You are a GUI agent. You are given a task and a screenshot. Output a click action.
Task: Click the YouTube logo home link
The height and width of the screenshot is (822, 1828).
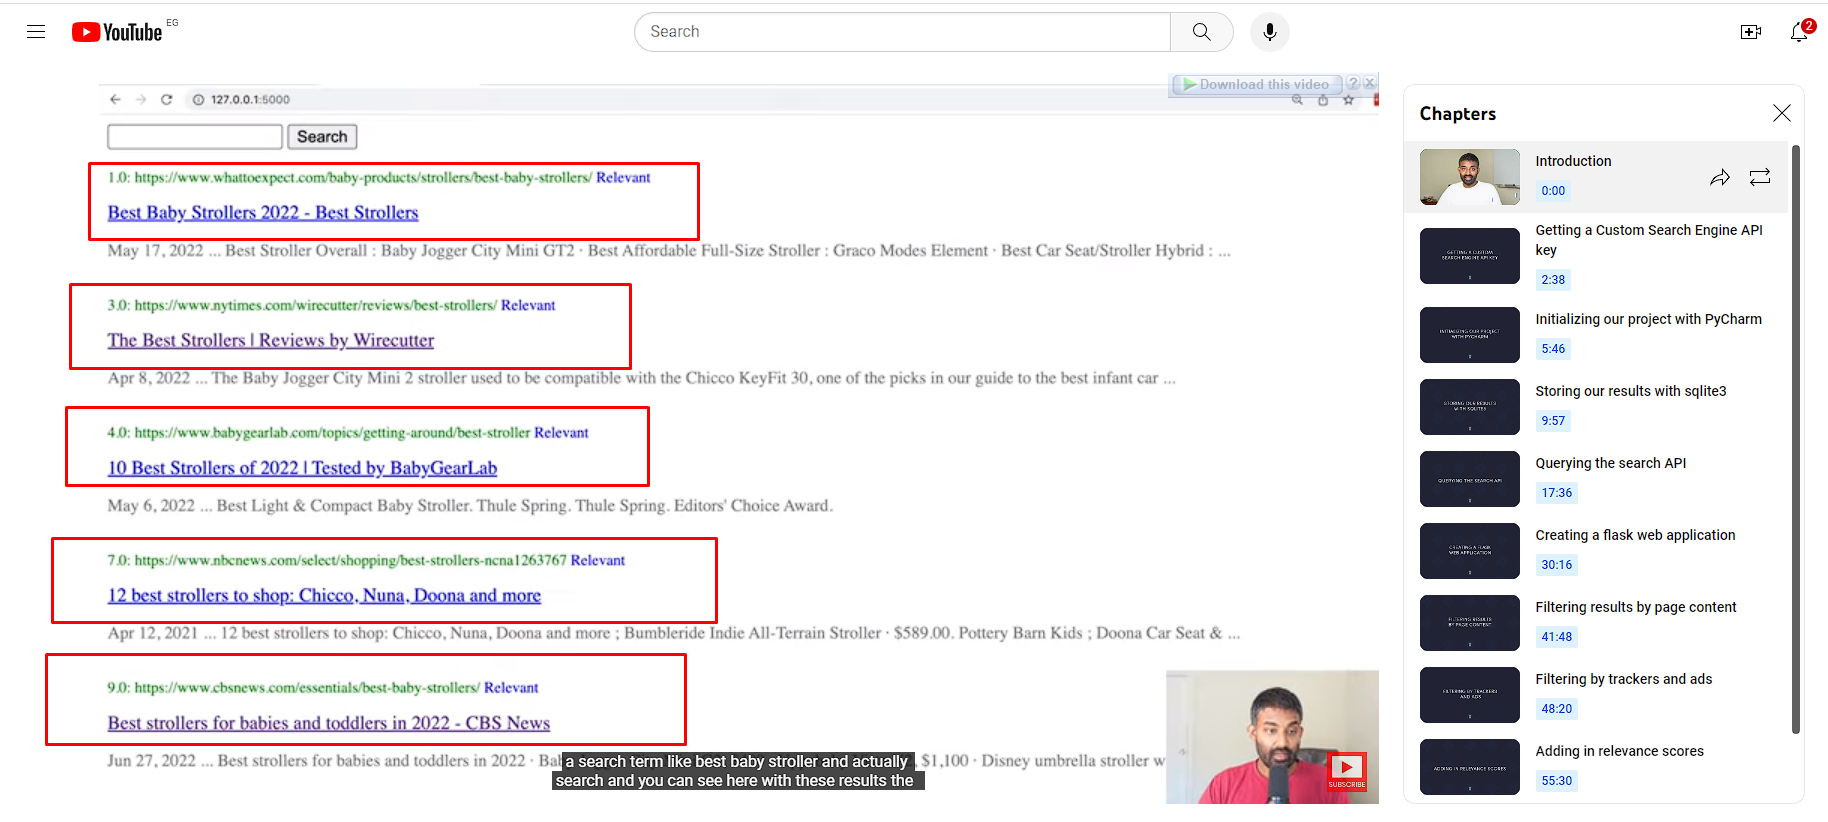point(117,32)
